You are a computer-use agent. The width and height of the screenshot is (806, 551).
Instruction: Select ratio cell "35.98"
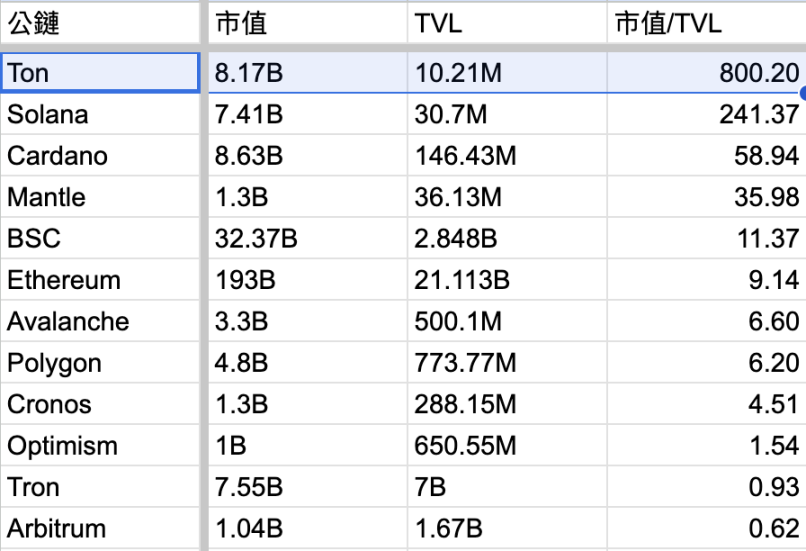click(x=707, y=197)
